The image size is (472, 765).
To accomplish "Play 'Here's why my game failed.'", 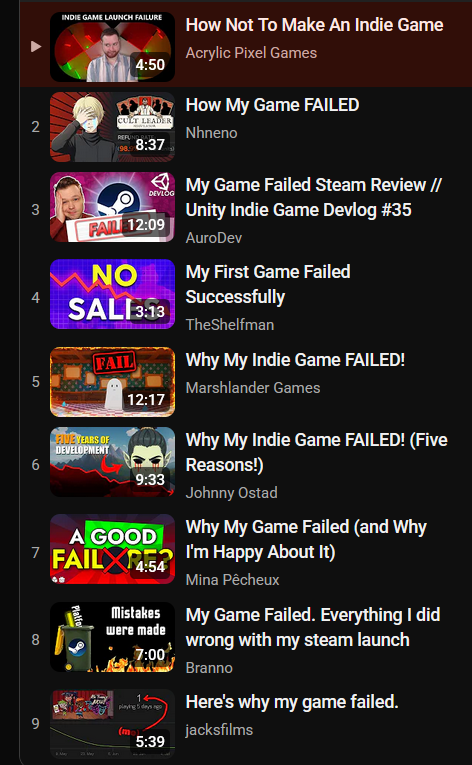I will (x=292, y=702).
